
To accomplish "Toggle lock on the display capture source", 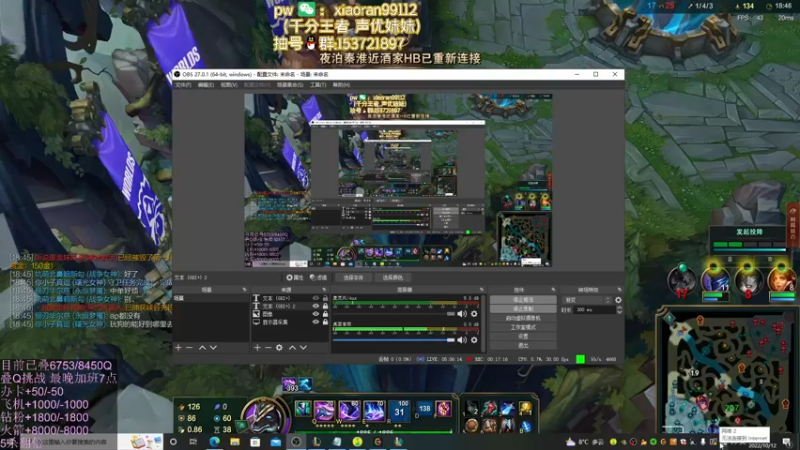I will point(325,322).
